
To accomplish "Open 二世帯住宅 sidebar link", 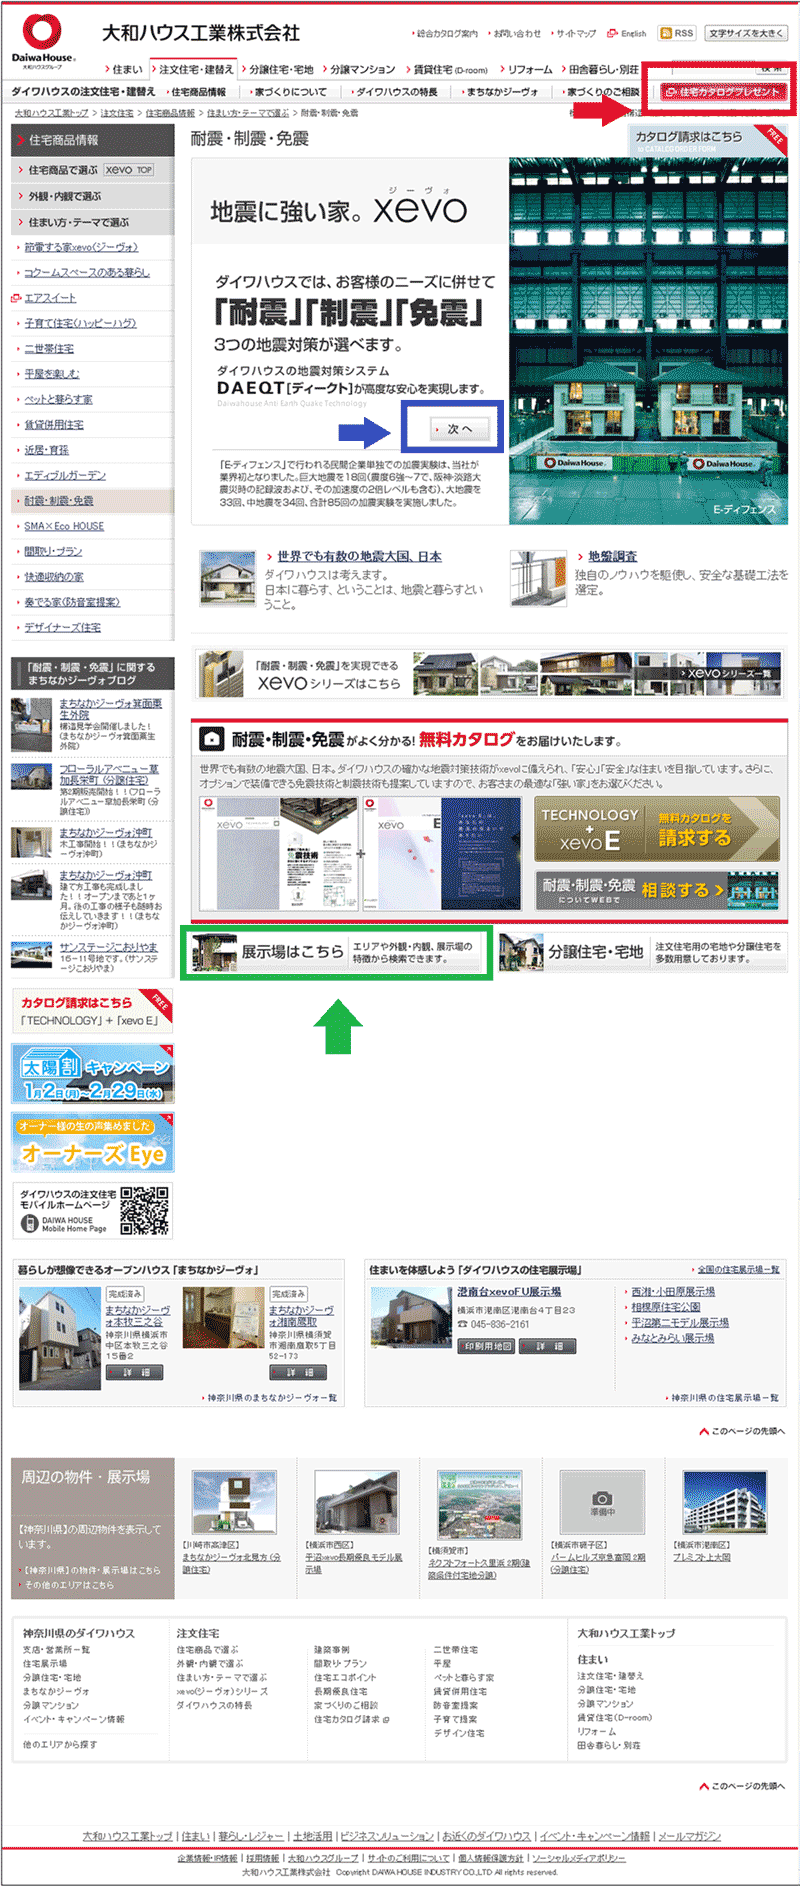I will point(49,349).
